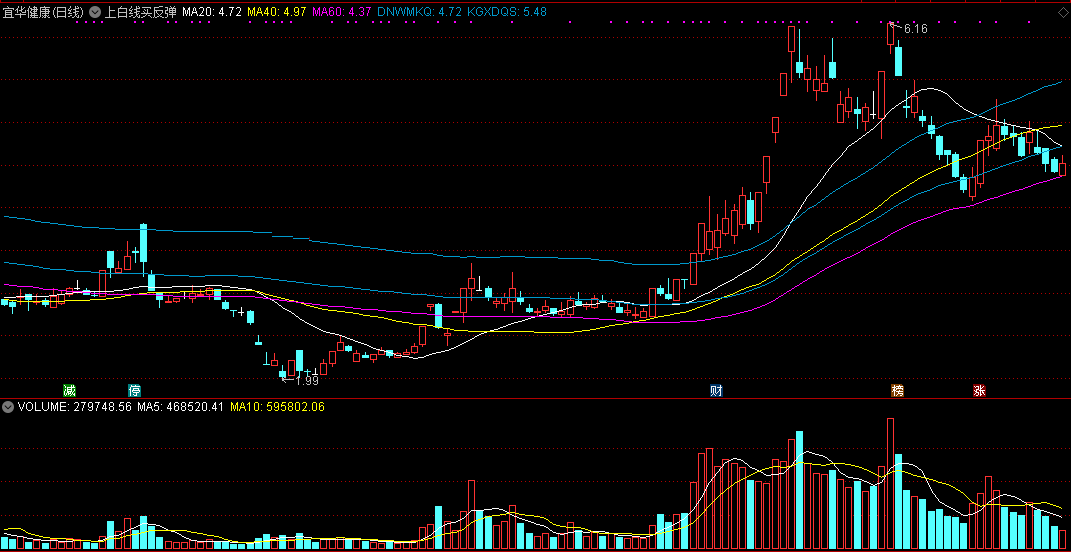Click the MA60: 4.37 label
The width and height of the screenshot is (1071, 552).
pyautogui.click(x=342, y=12)
